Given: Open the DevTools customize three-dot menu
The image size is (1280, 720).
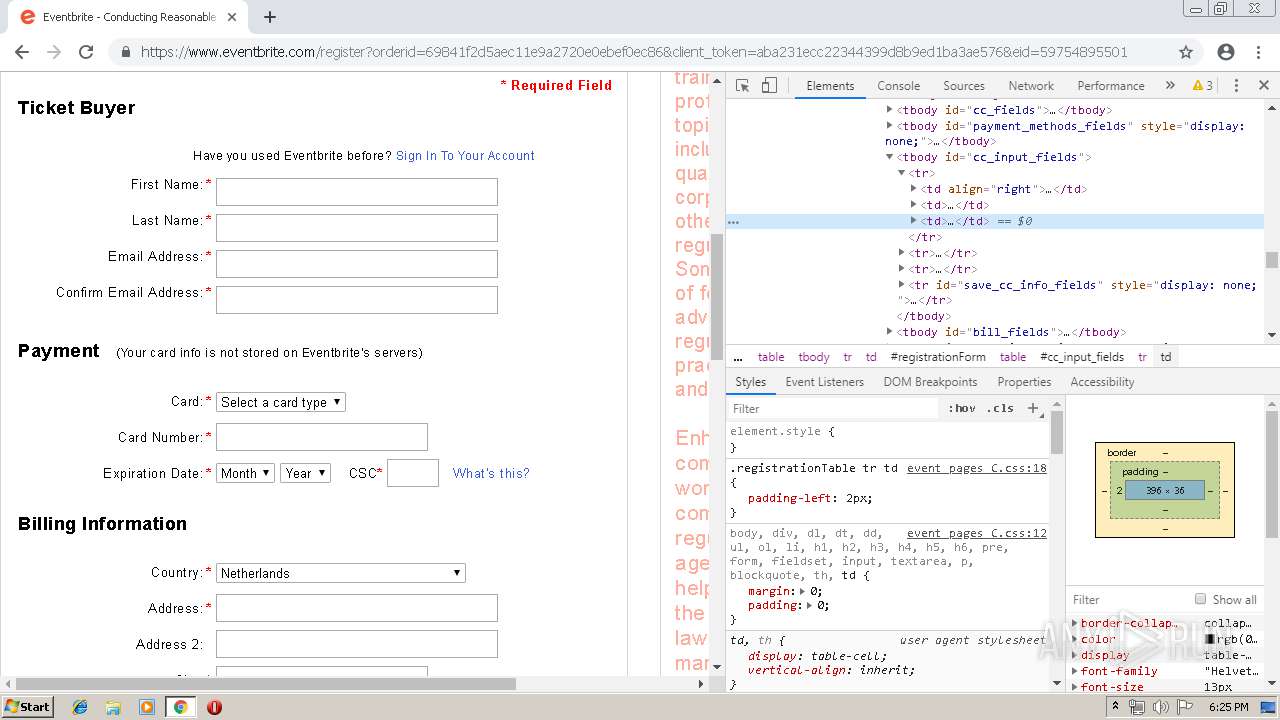Looking at the screenshot, I should [1236, 86].
